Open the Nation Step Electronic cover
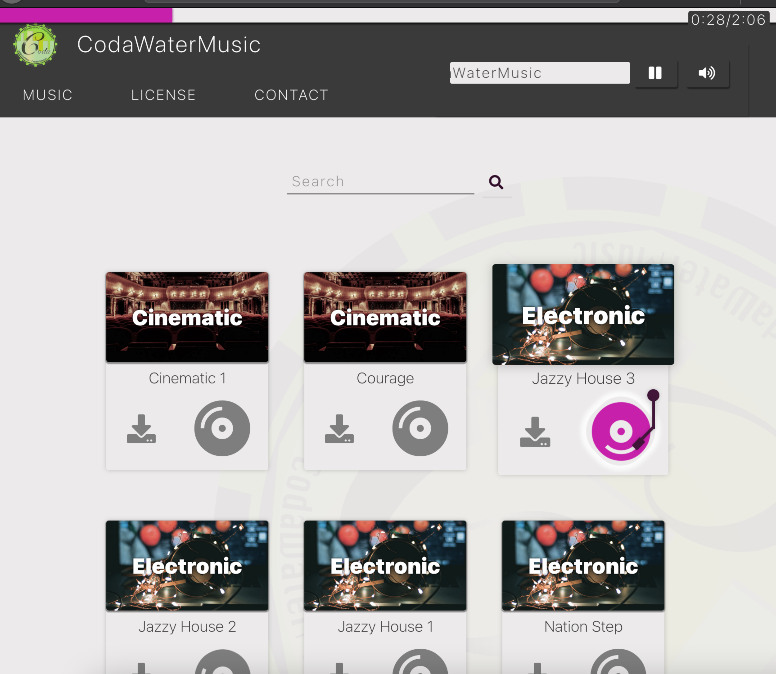This screenshot has height=674, width=776. coord(583,566)
